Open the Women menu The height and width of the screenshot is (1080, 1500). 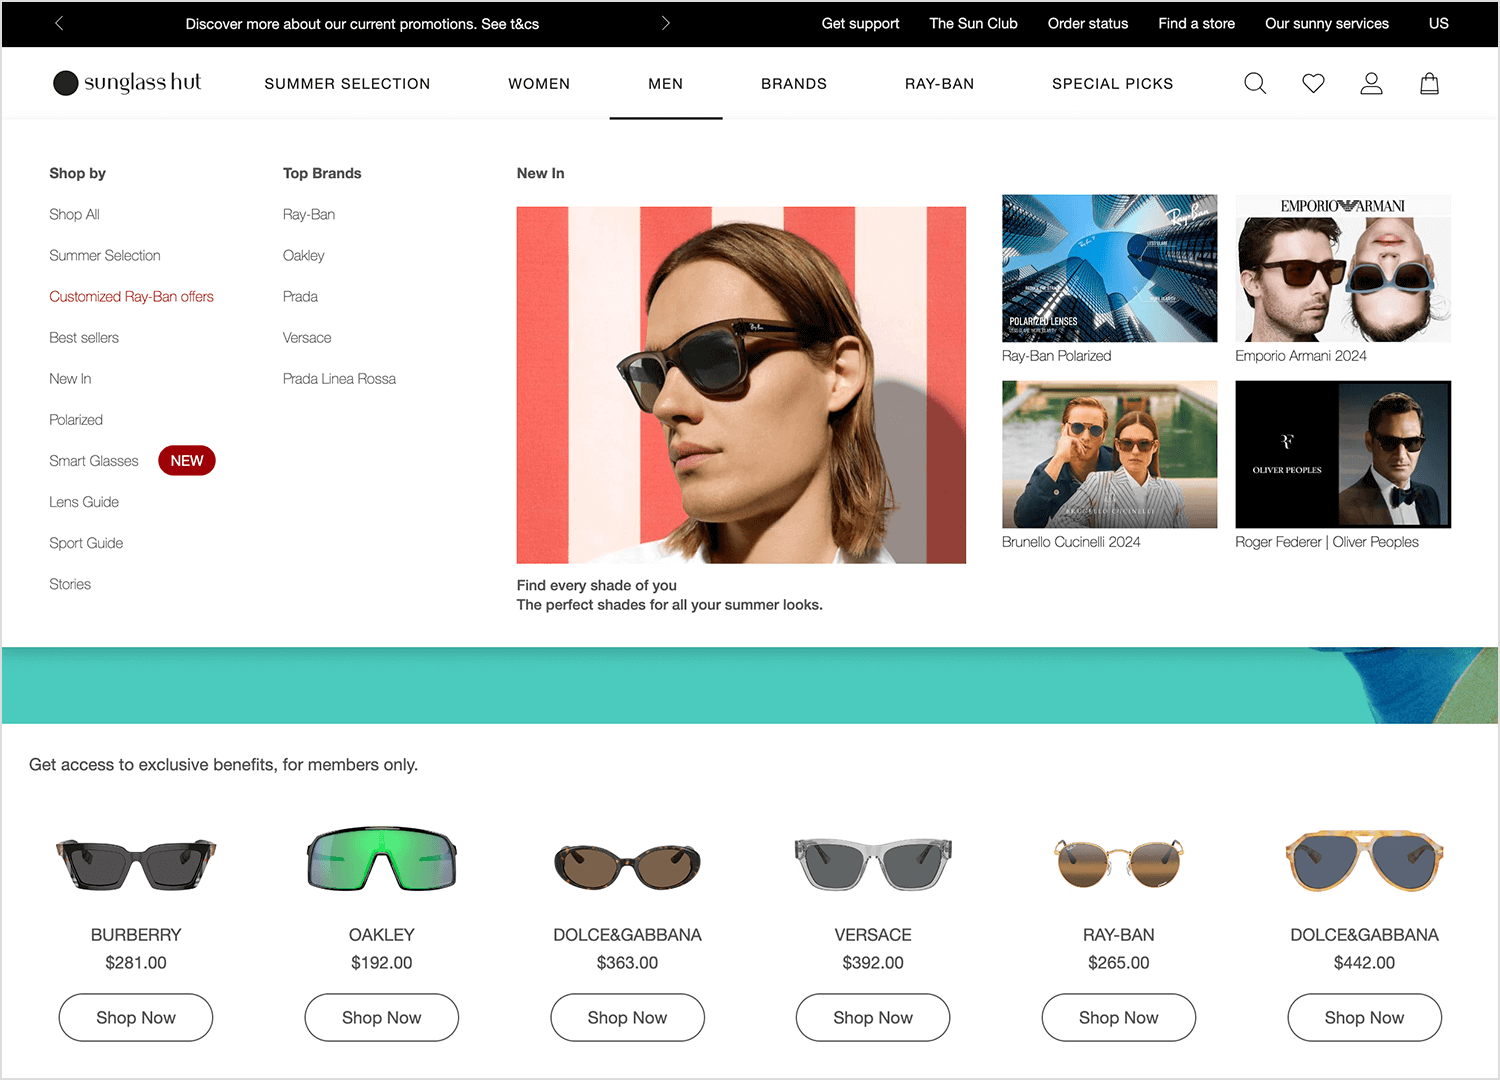click(539, 84)
